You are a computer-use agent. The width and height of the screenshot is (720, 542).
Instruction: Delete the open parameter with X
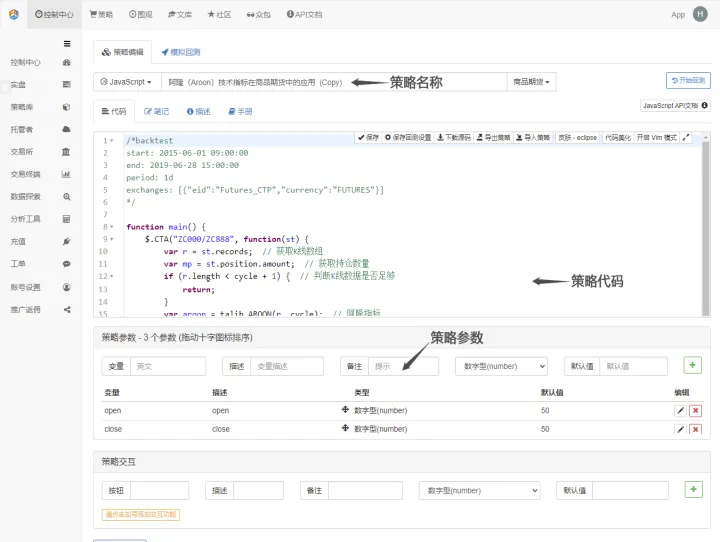[x=696, y=411]
